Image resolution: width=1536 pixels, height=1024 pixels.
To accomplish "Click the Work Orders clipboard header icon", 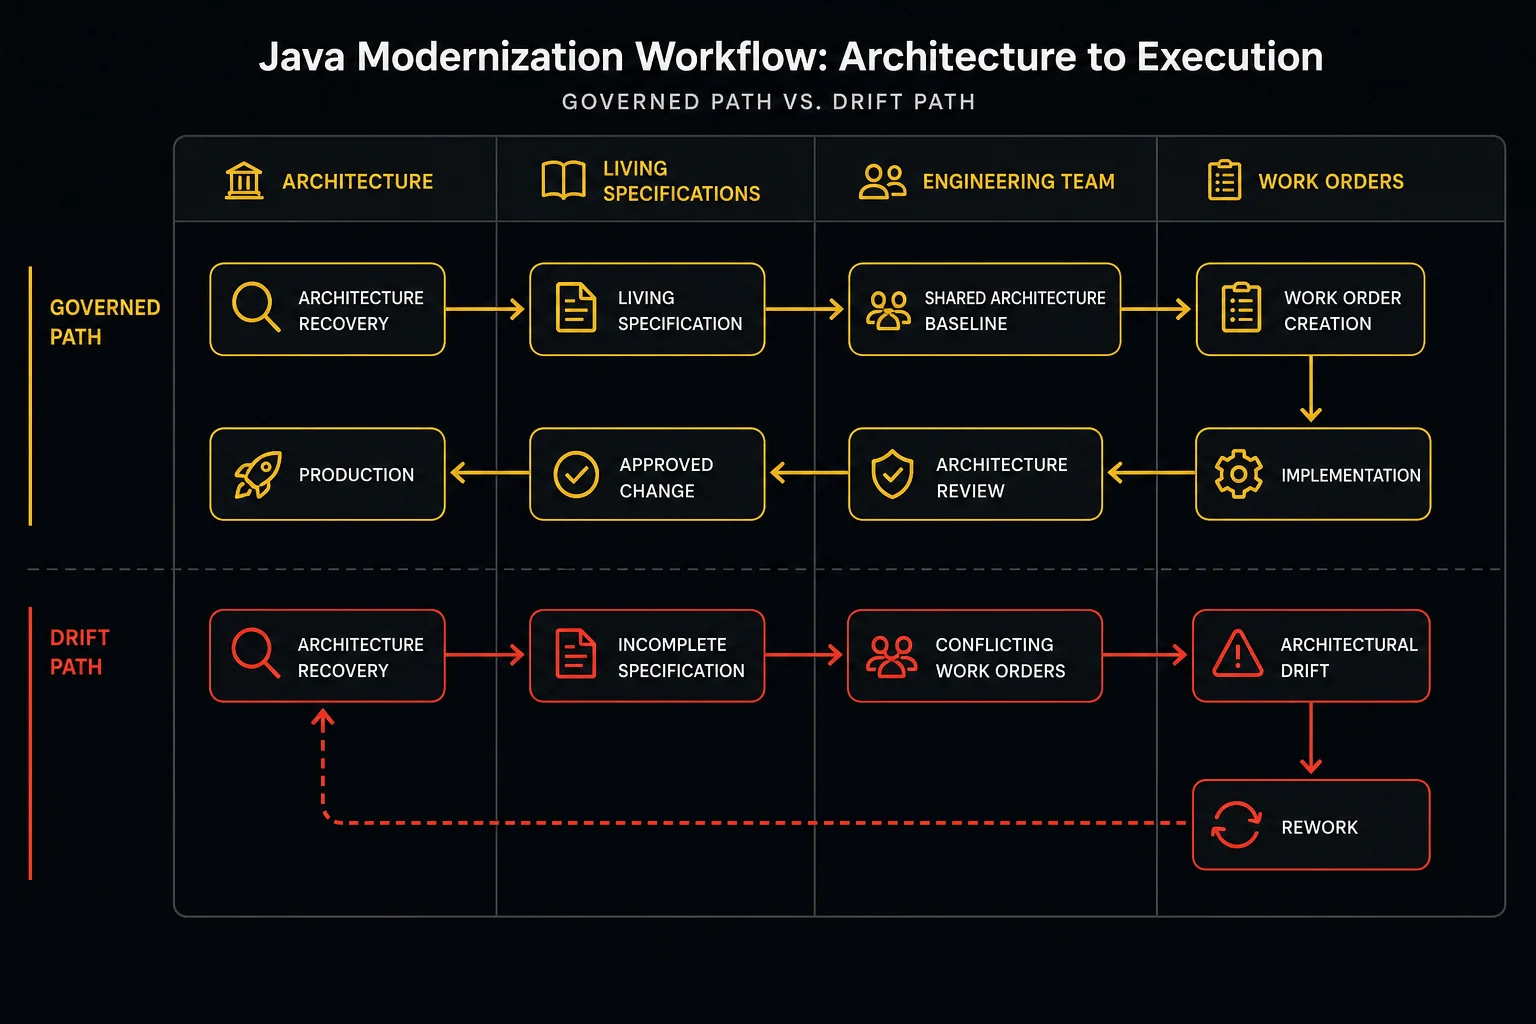I will point(1224,180).
